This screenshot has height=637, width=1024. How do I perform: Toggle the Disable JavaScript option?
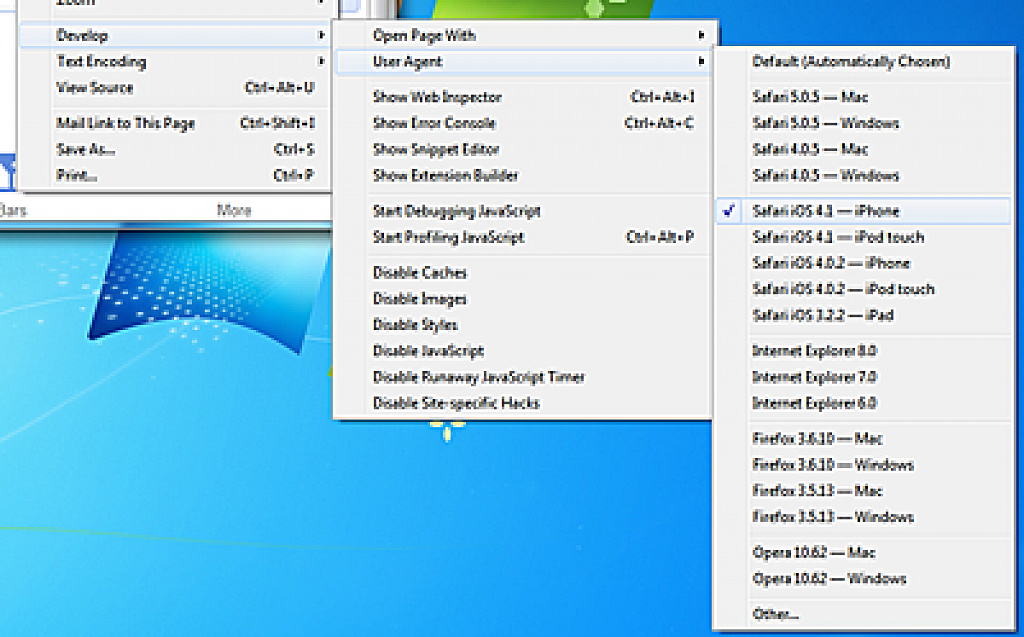(522, 351)
